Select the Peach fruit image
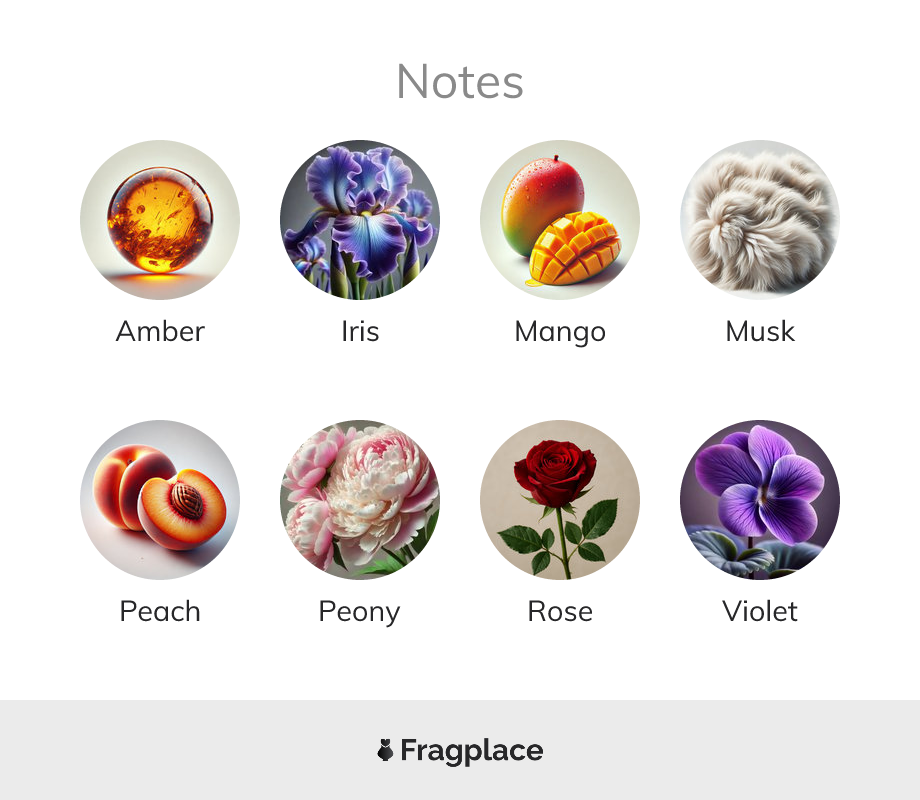920x800 pixels. point(160,499)
